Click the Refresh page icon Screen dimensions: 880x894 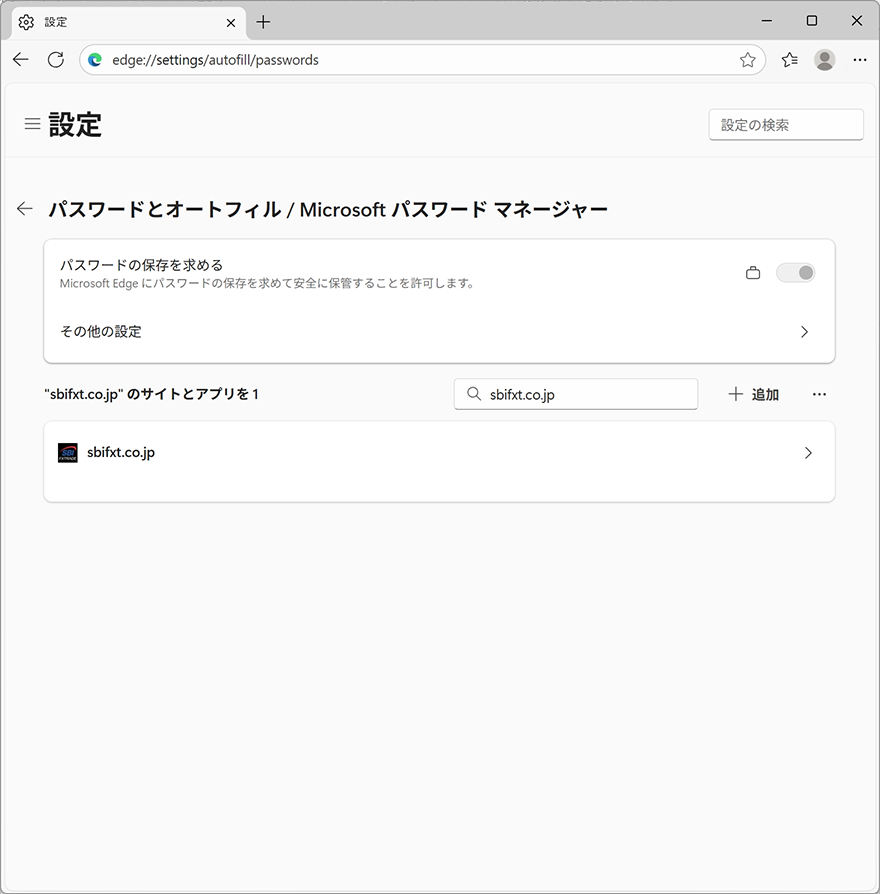tap(56, 60)
